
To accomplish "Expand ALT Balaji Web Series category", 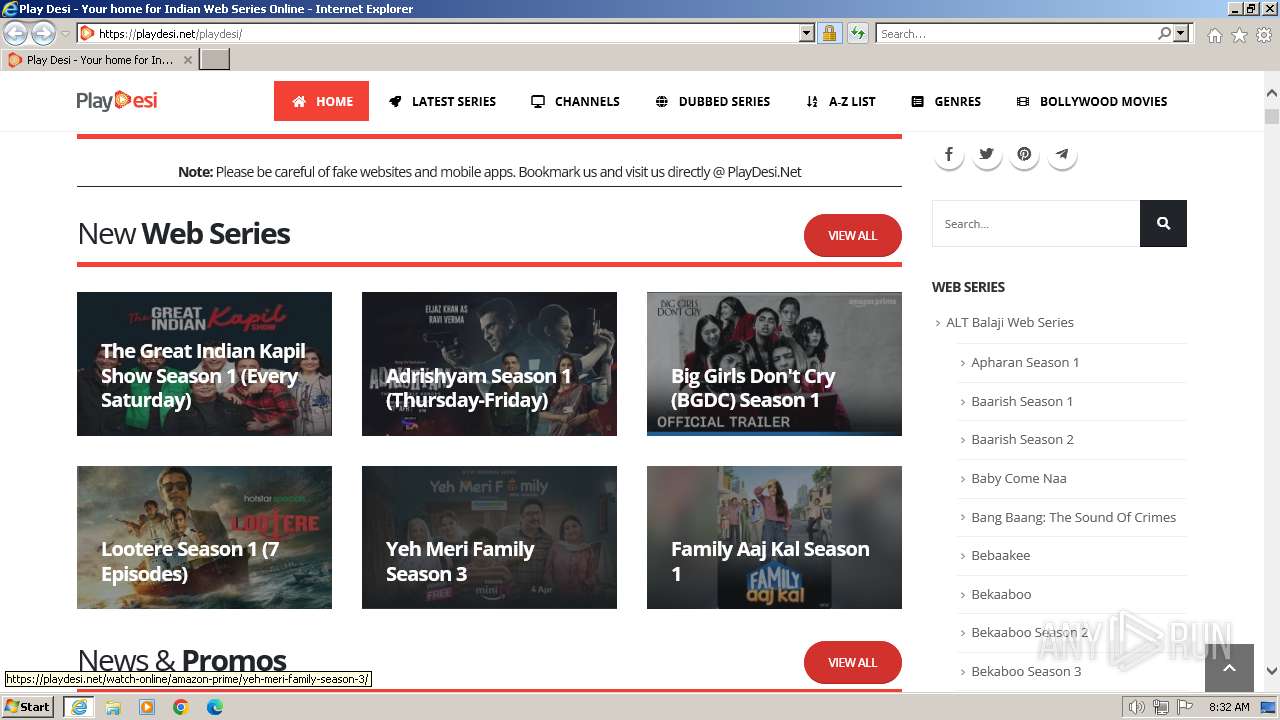I will coord(1010,322).
